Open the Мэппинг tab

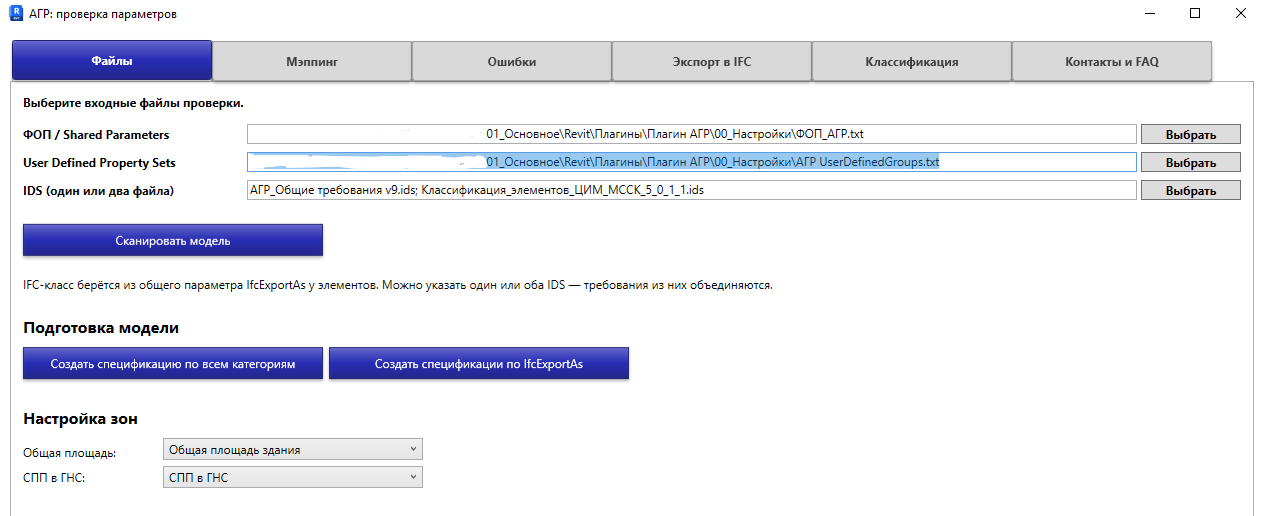point(312,61)
